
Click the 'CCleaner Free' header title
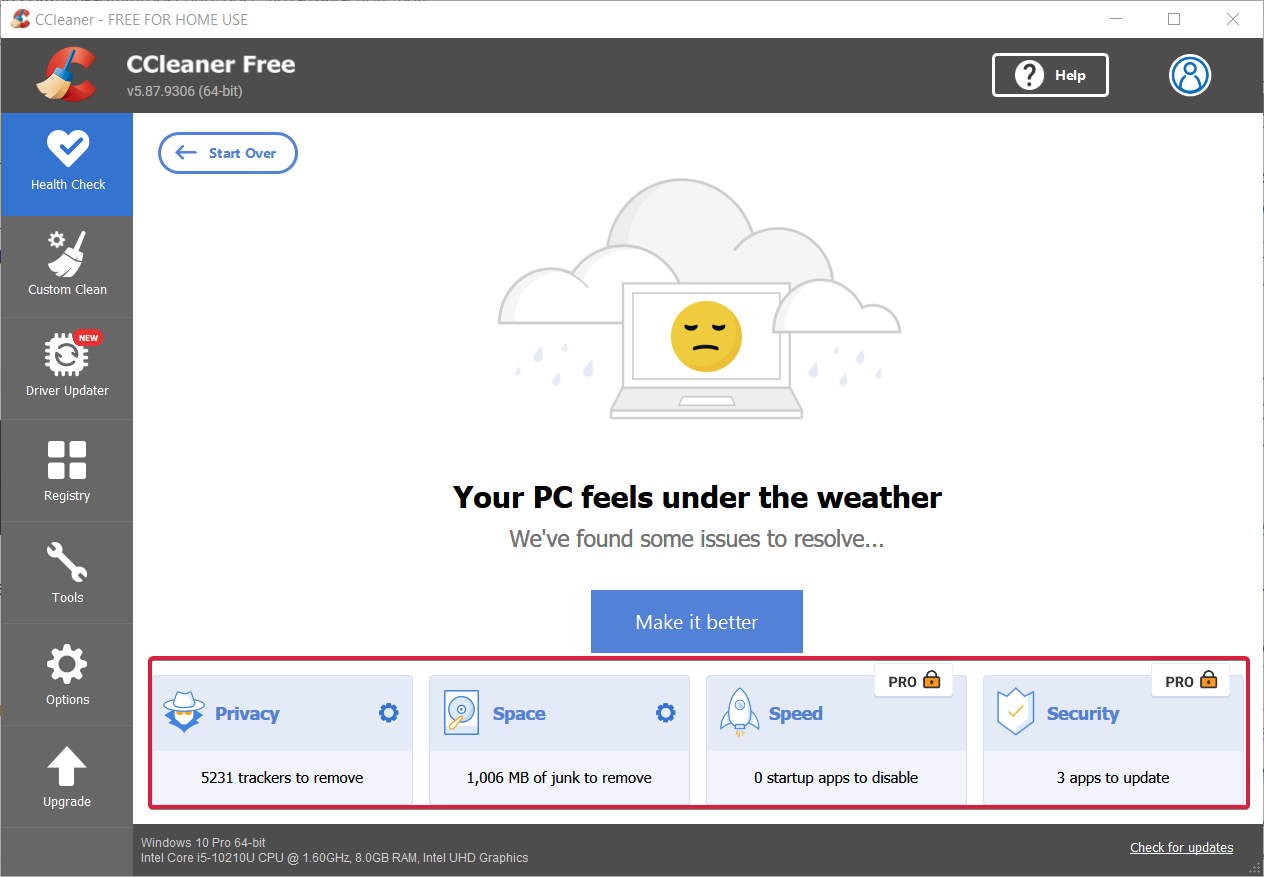pyautogui.click(x=211, y=64)
